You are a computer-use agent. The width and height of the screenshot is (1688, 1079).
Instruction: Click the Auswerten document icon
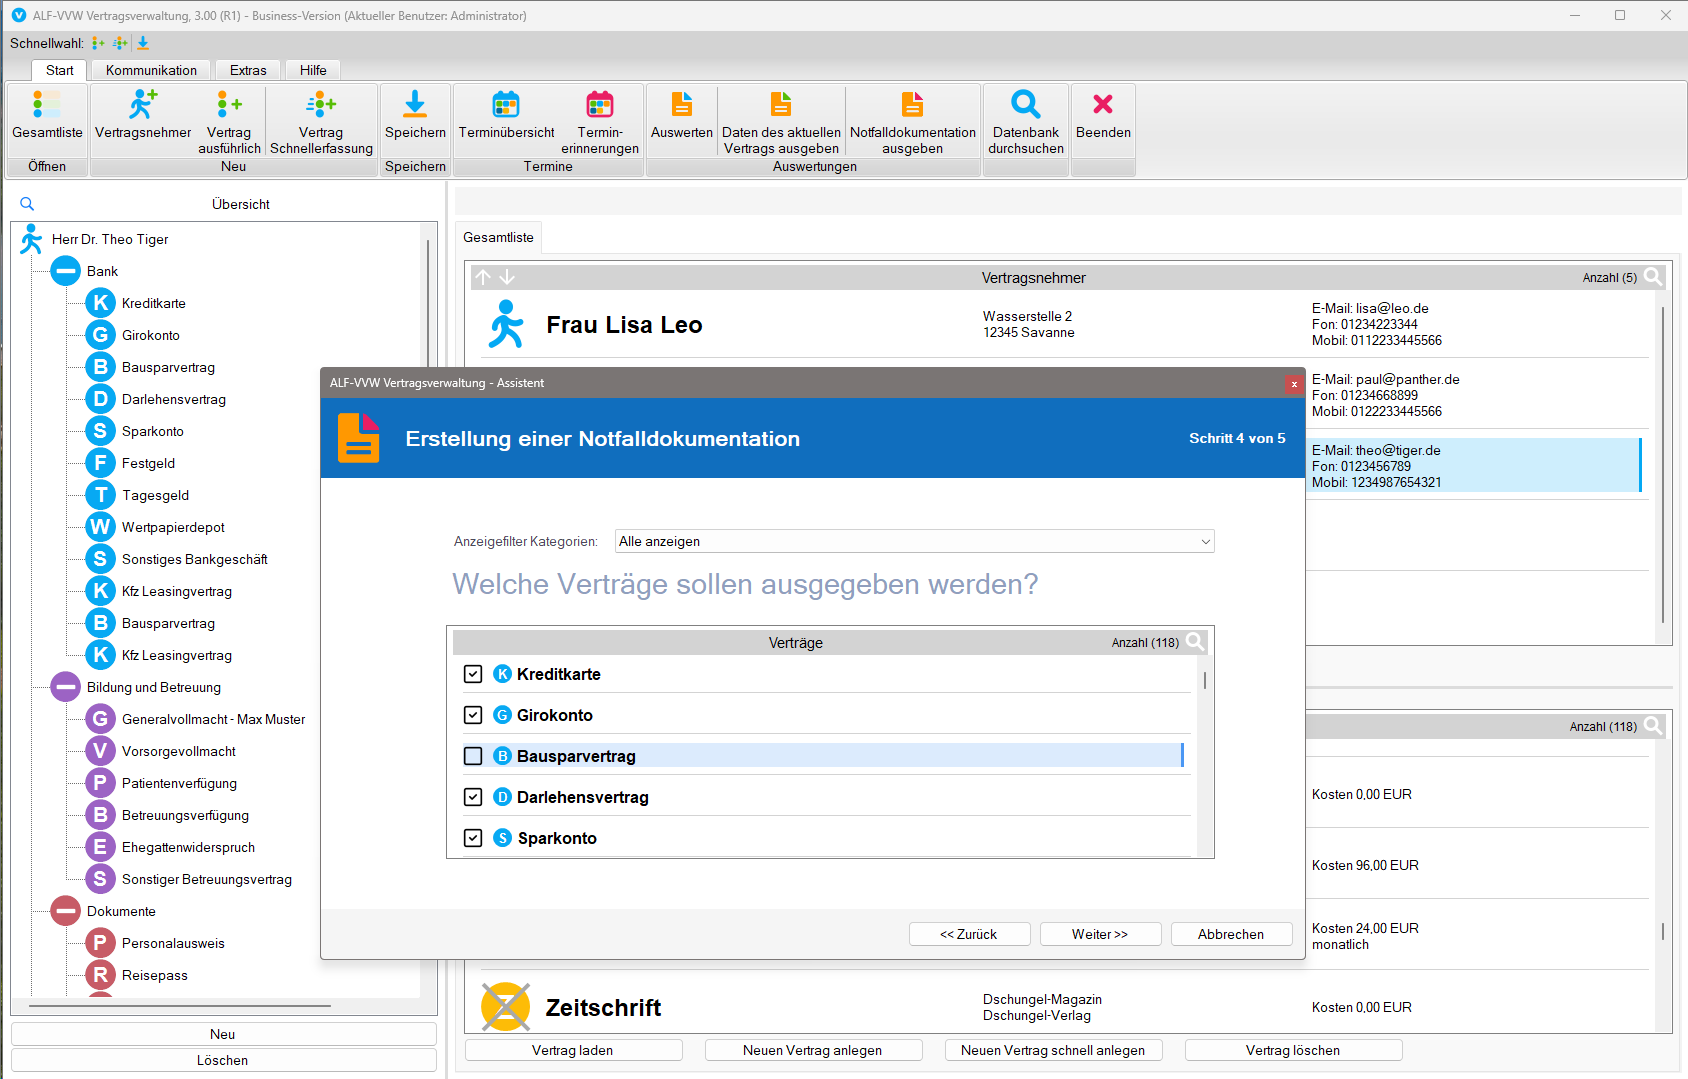tap(681, 105)
